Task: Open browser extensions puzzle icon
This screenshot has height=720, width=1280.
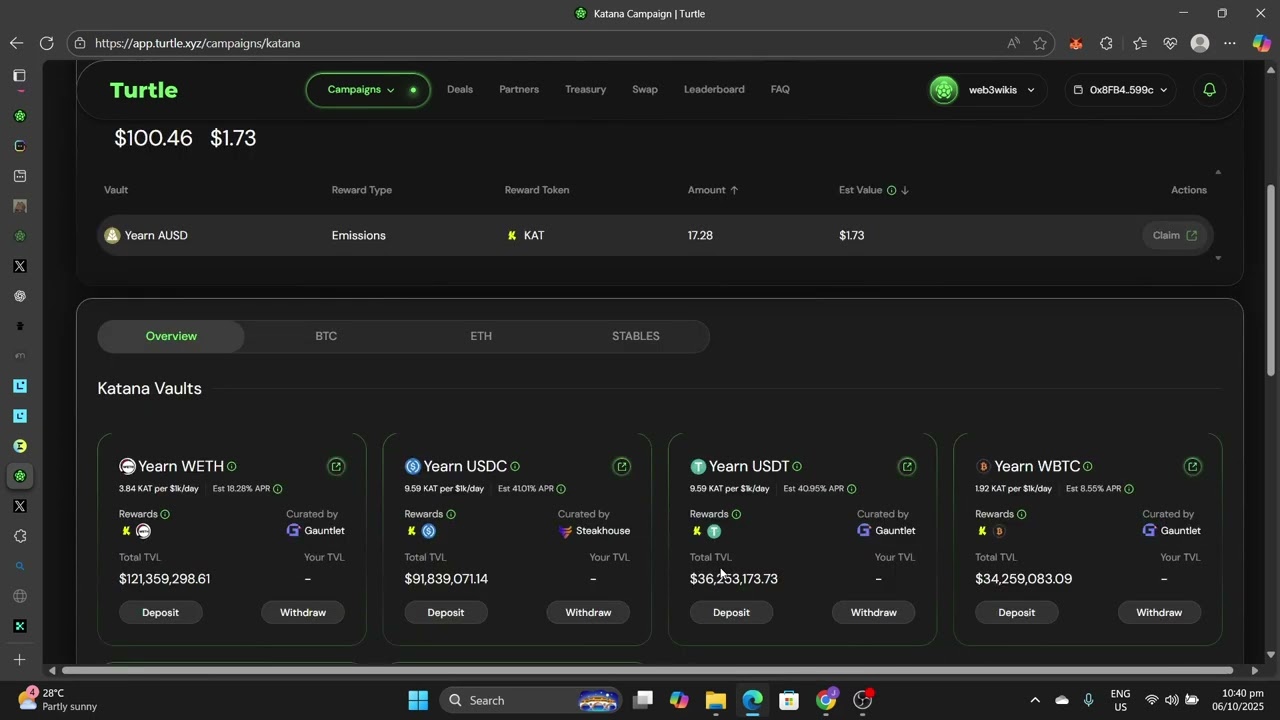Action: click(x=1106, y=43)
